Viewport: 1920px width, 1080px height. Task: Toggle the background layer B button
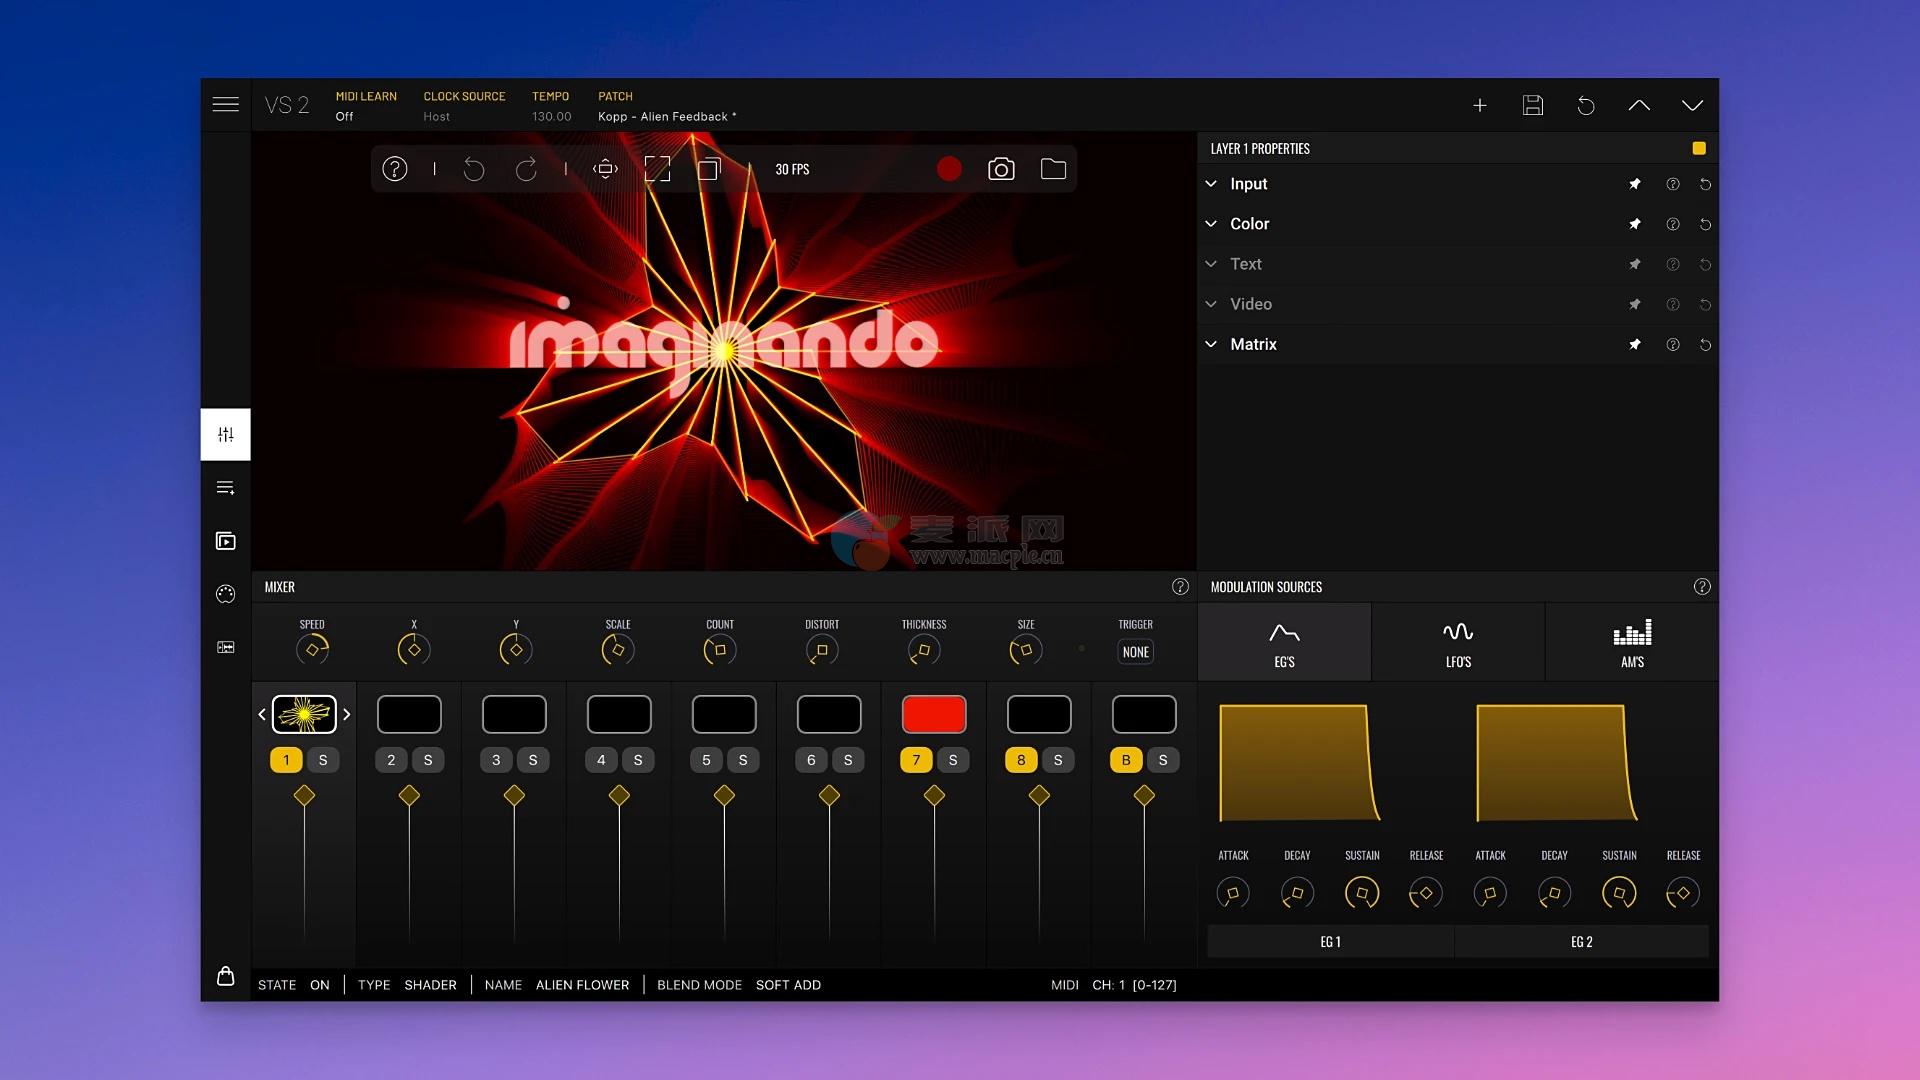[x=1126, y=760]
